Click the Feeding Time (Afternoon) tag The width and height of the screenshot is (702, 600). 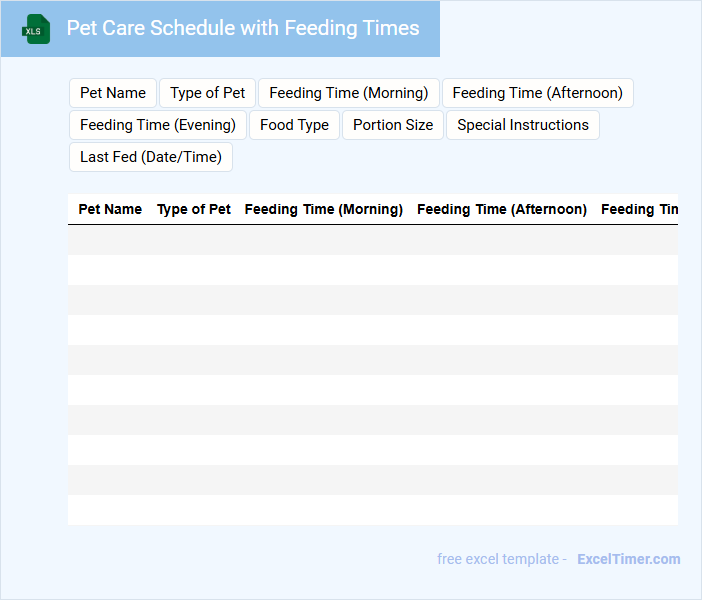(537, 93)
